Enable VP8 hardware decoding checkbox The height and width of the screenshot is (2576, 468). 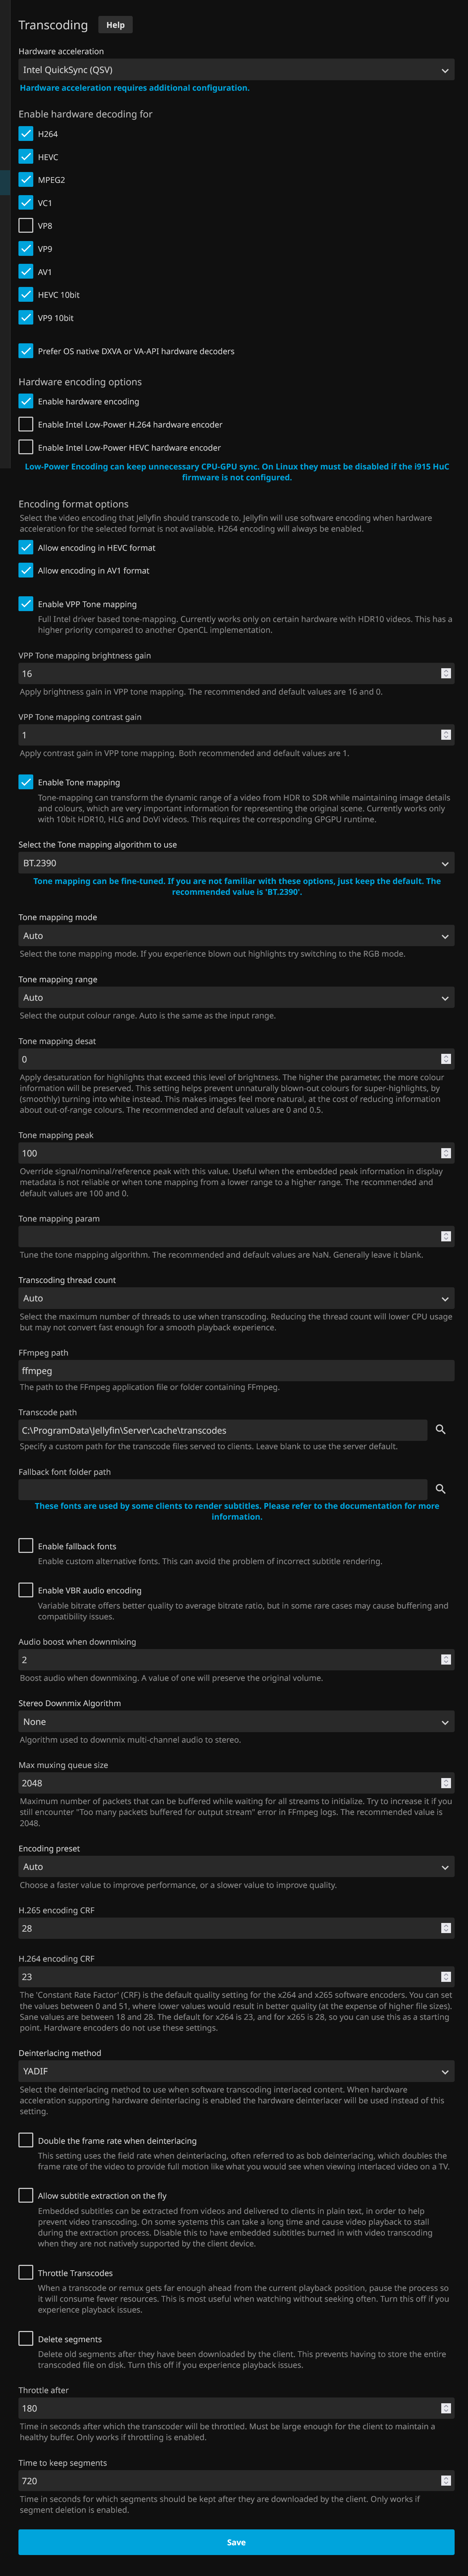coord(26,226)
